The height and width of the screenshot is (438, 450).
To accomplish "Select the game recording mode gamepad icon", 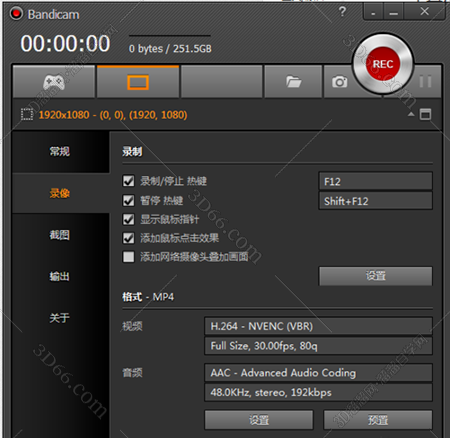I will tap(54, 82).
